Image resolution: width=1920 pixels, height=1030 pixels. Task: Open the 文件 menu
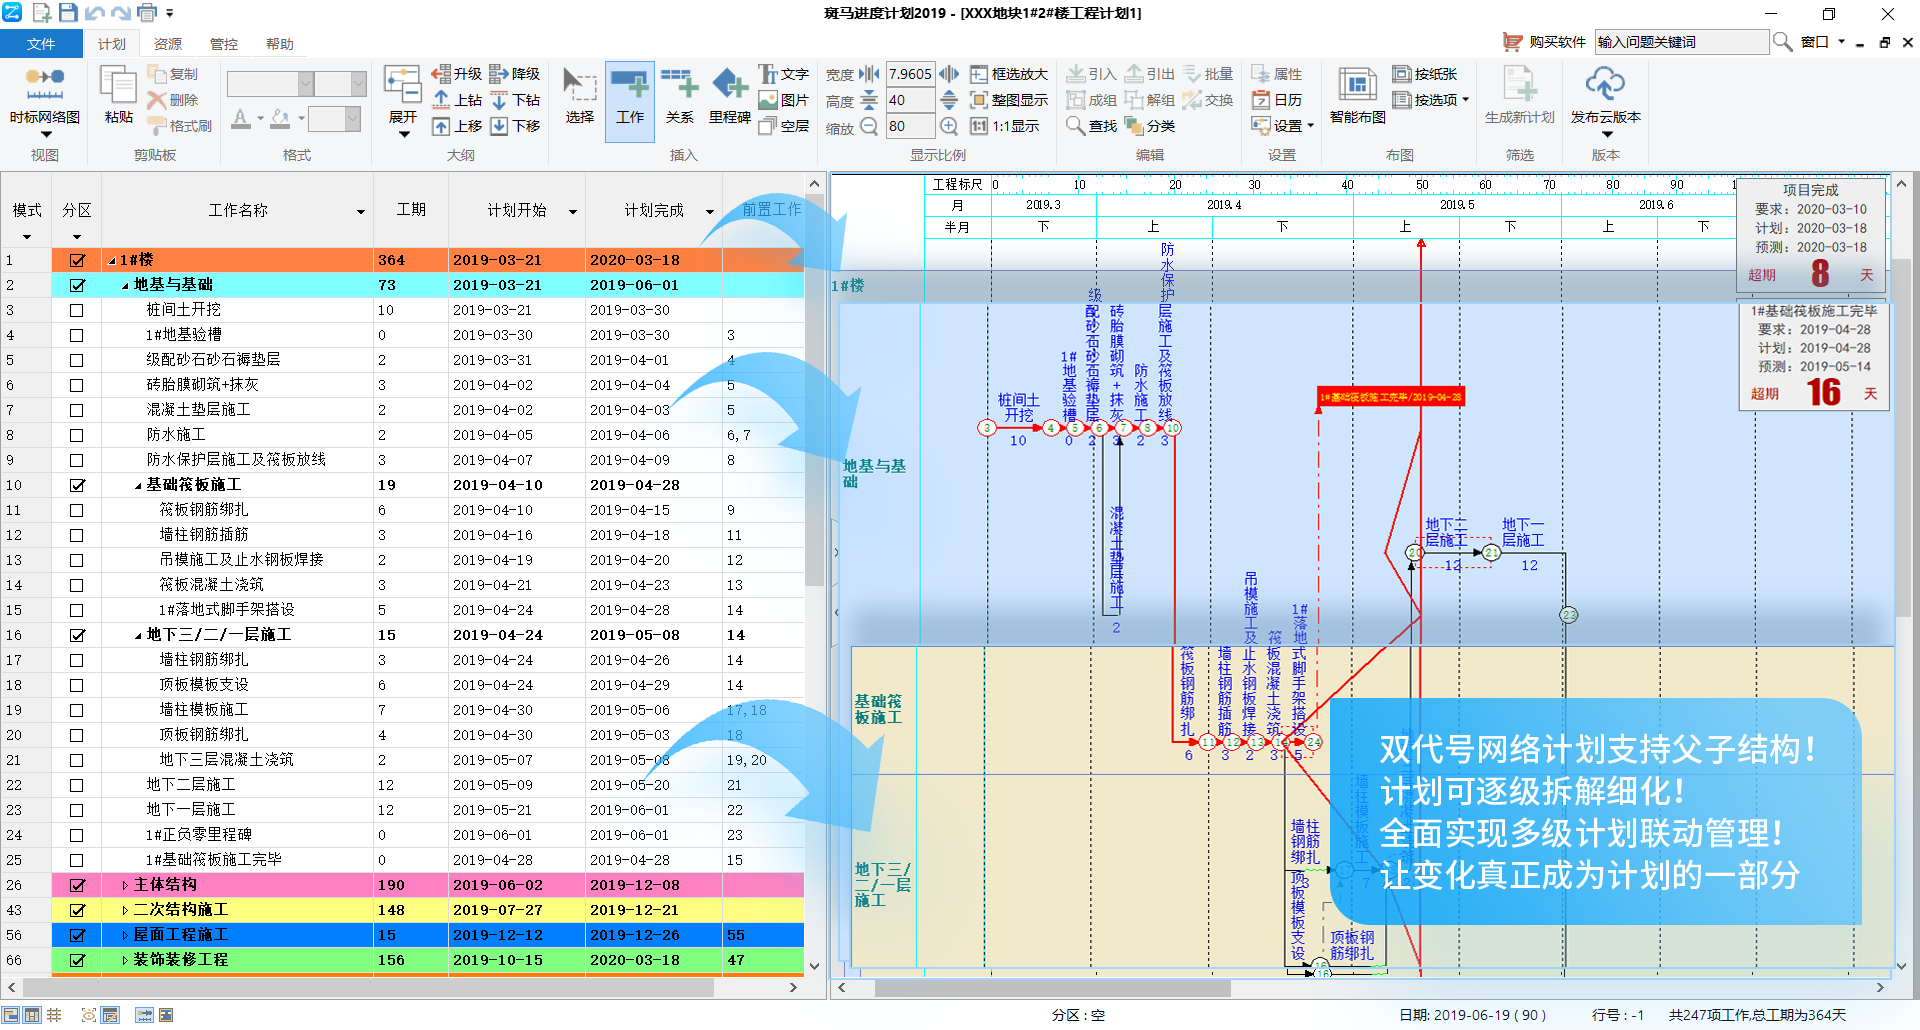41,44
